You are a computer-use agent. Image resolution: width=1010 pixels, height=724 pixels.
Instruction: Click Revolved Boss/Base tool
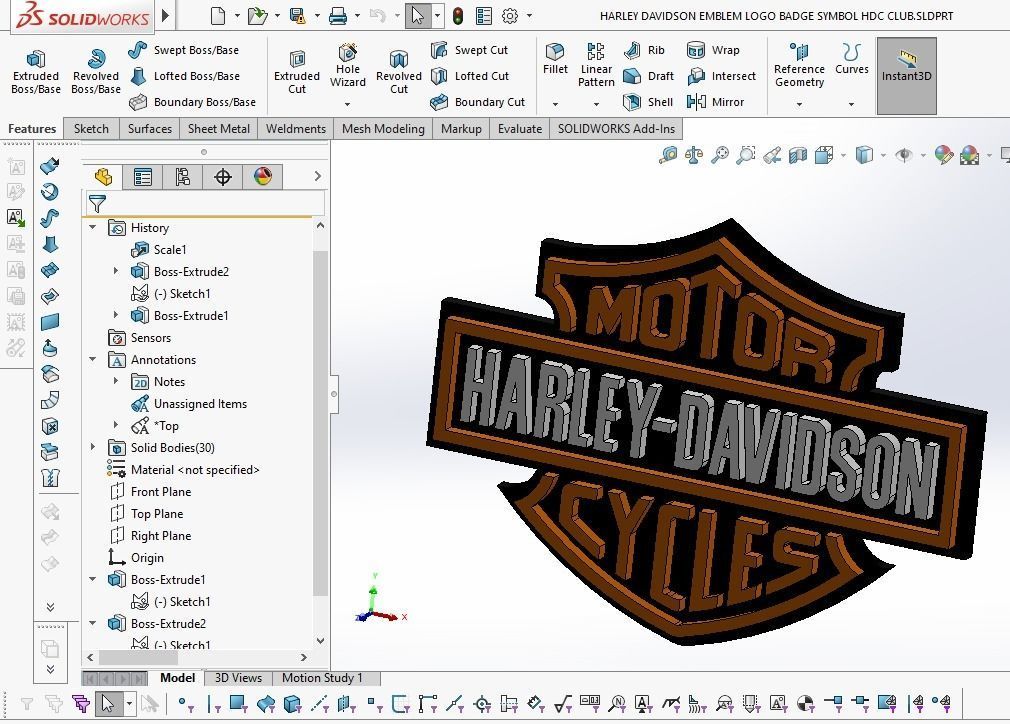coord(96,72)
